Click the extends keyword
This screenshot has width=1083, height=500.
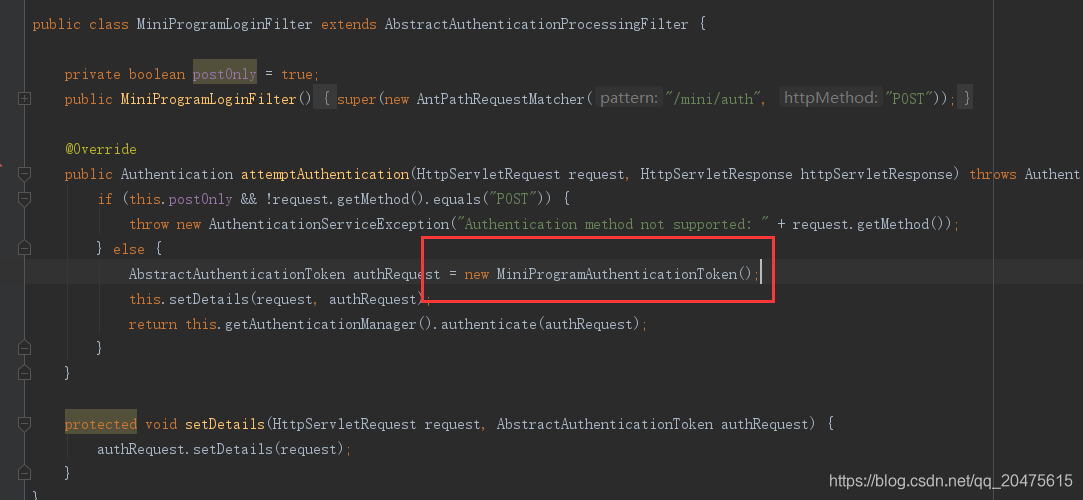click(349, 24)
